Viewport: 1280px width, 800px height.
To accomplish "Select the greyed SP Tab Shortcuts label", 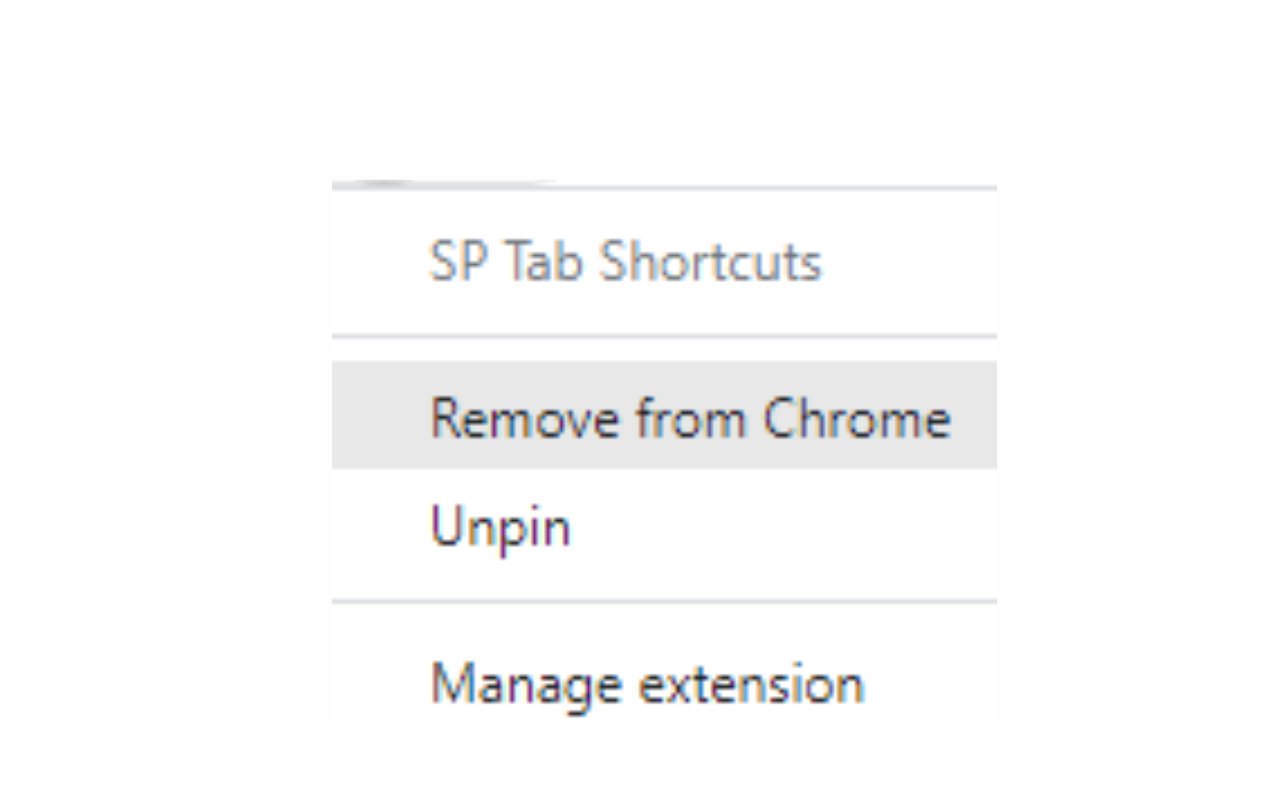I will (625, 263).
